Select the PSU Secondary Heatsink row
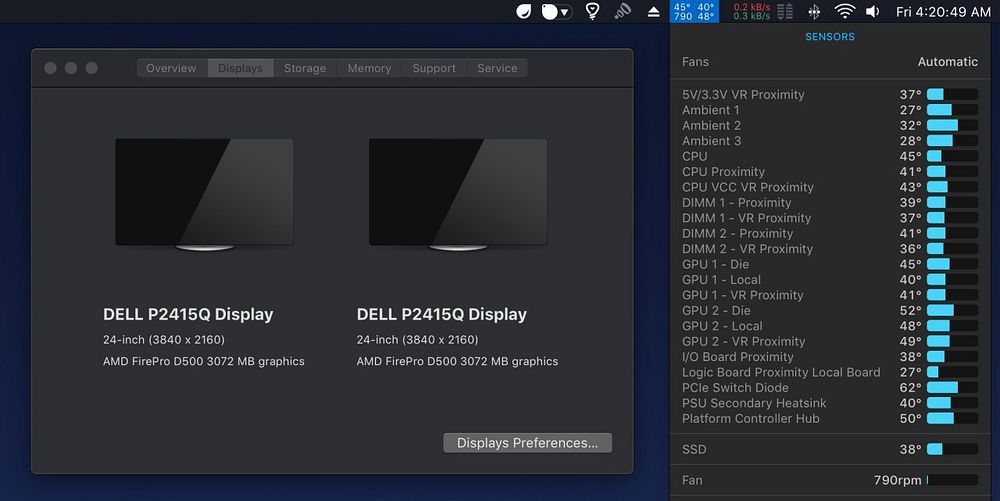Screen dimensions: 1000x501 [x=830, y=403]
